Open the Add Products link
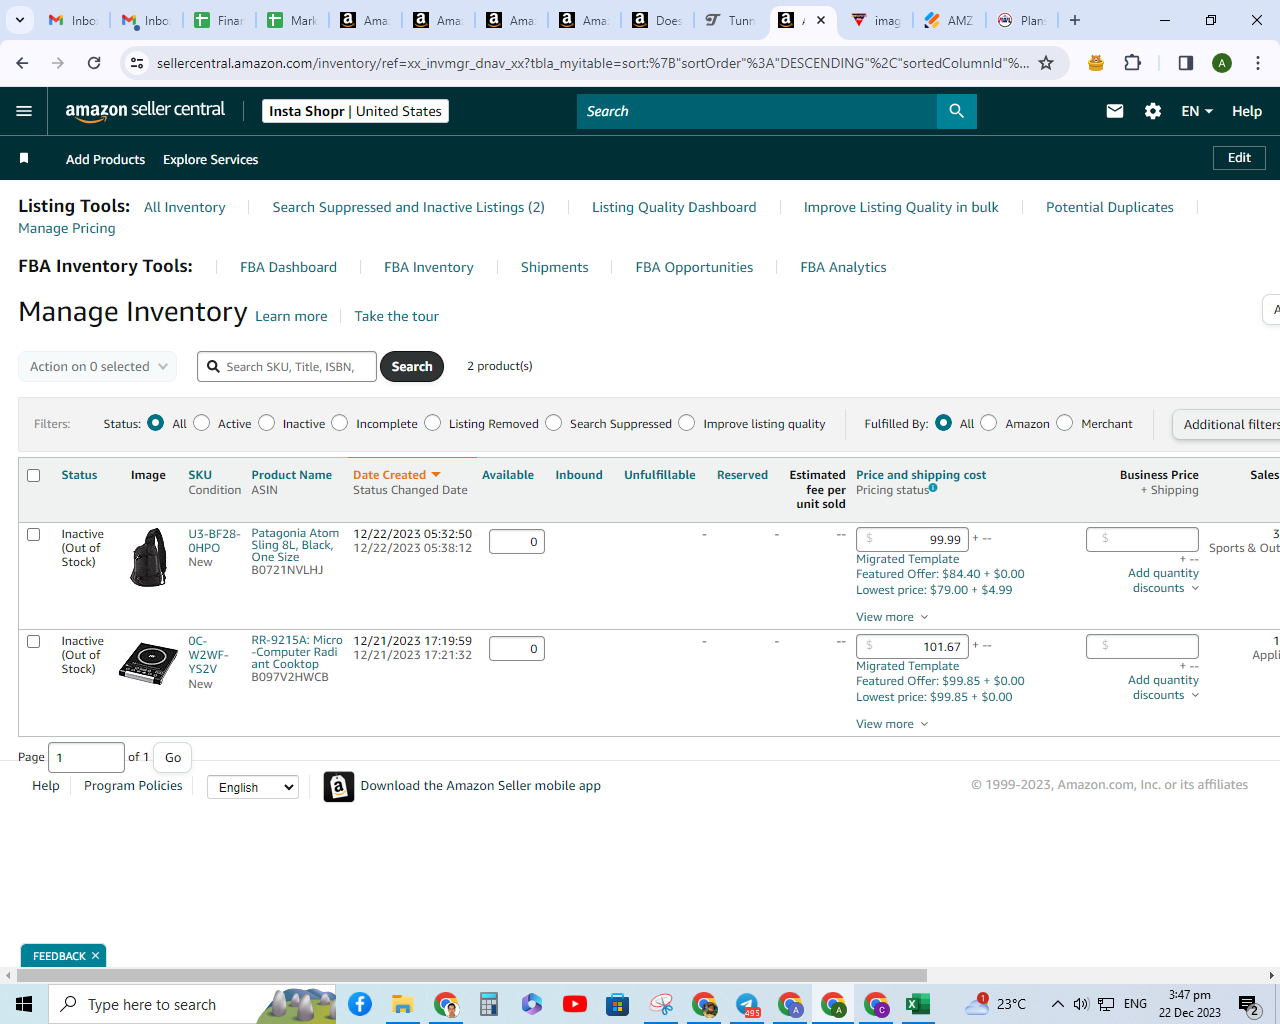 click(105, 159)
